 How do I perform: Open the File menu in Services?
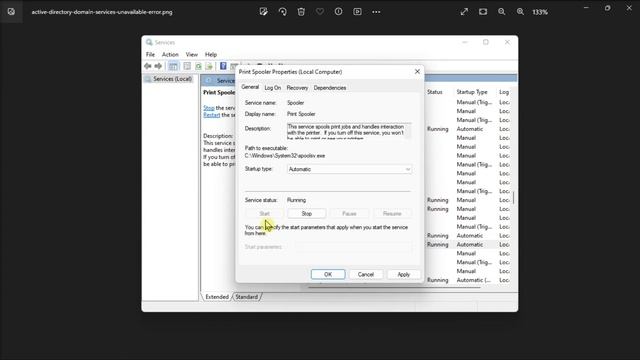click(150, 54)
